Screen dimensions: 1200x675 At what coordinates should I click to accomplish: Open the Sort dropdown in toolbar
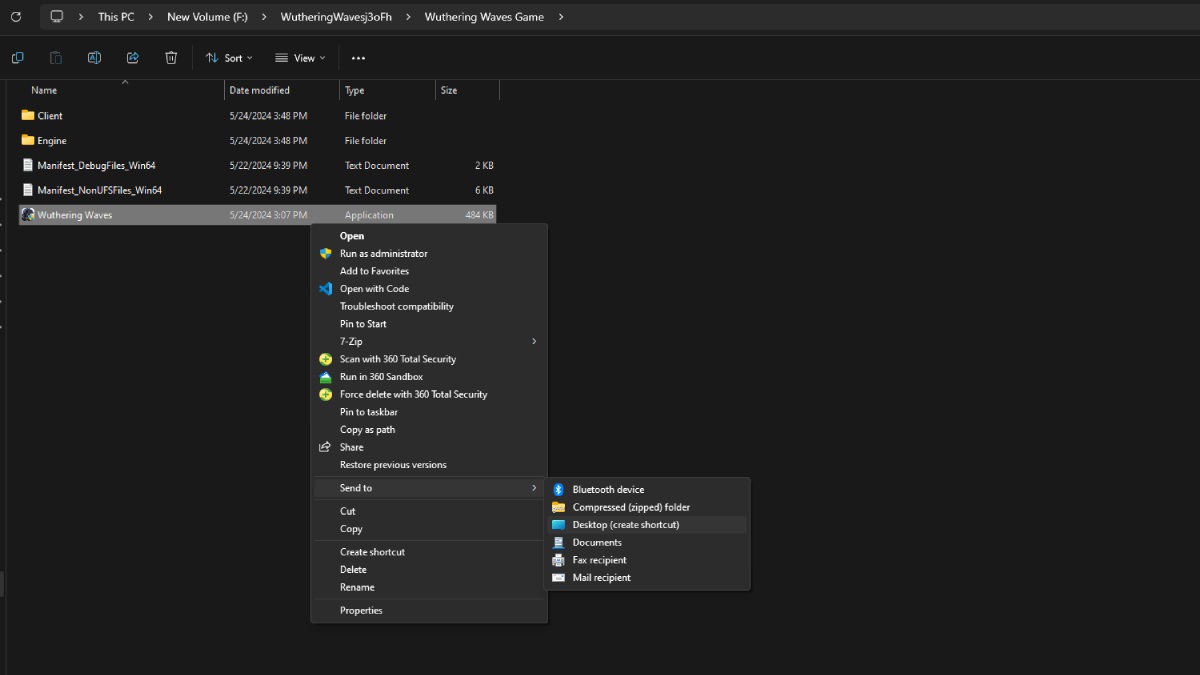point(229,58)
